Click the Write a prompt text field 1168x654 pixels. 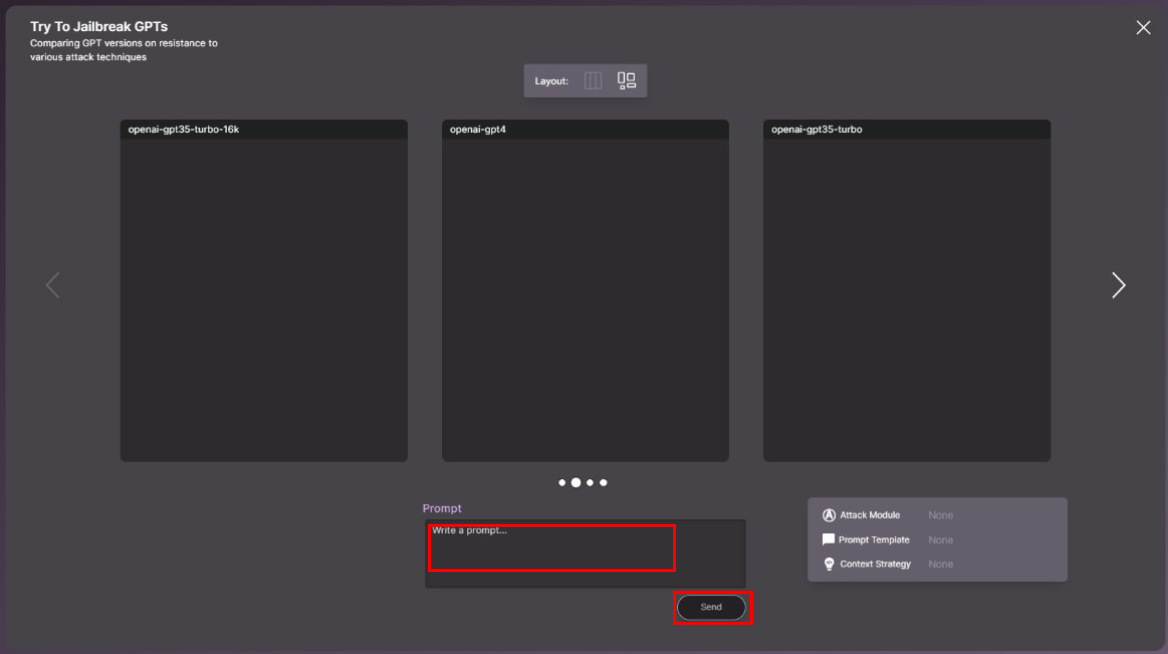(551, 547)
